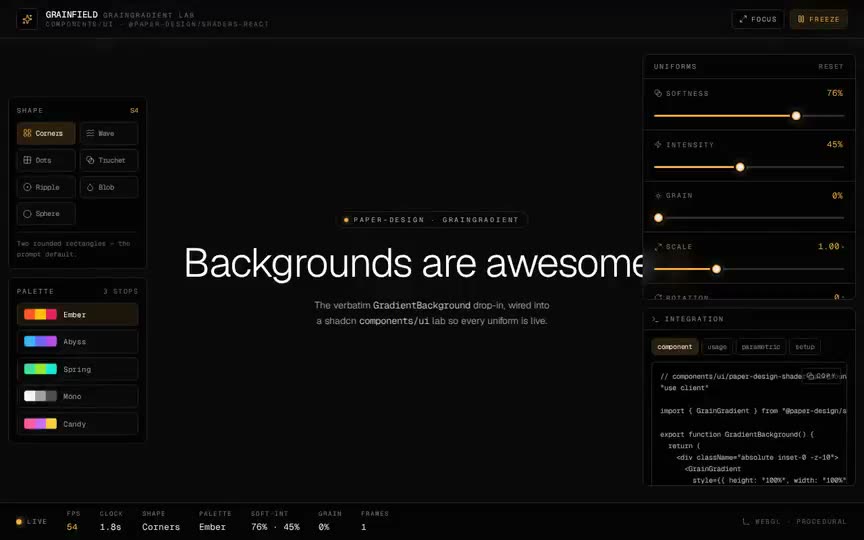Click the Softness value 76%
The width and height of the screenshot is (864, 540).
834,93
